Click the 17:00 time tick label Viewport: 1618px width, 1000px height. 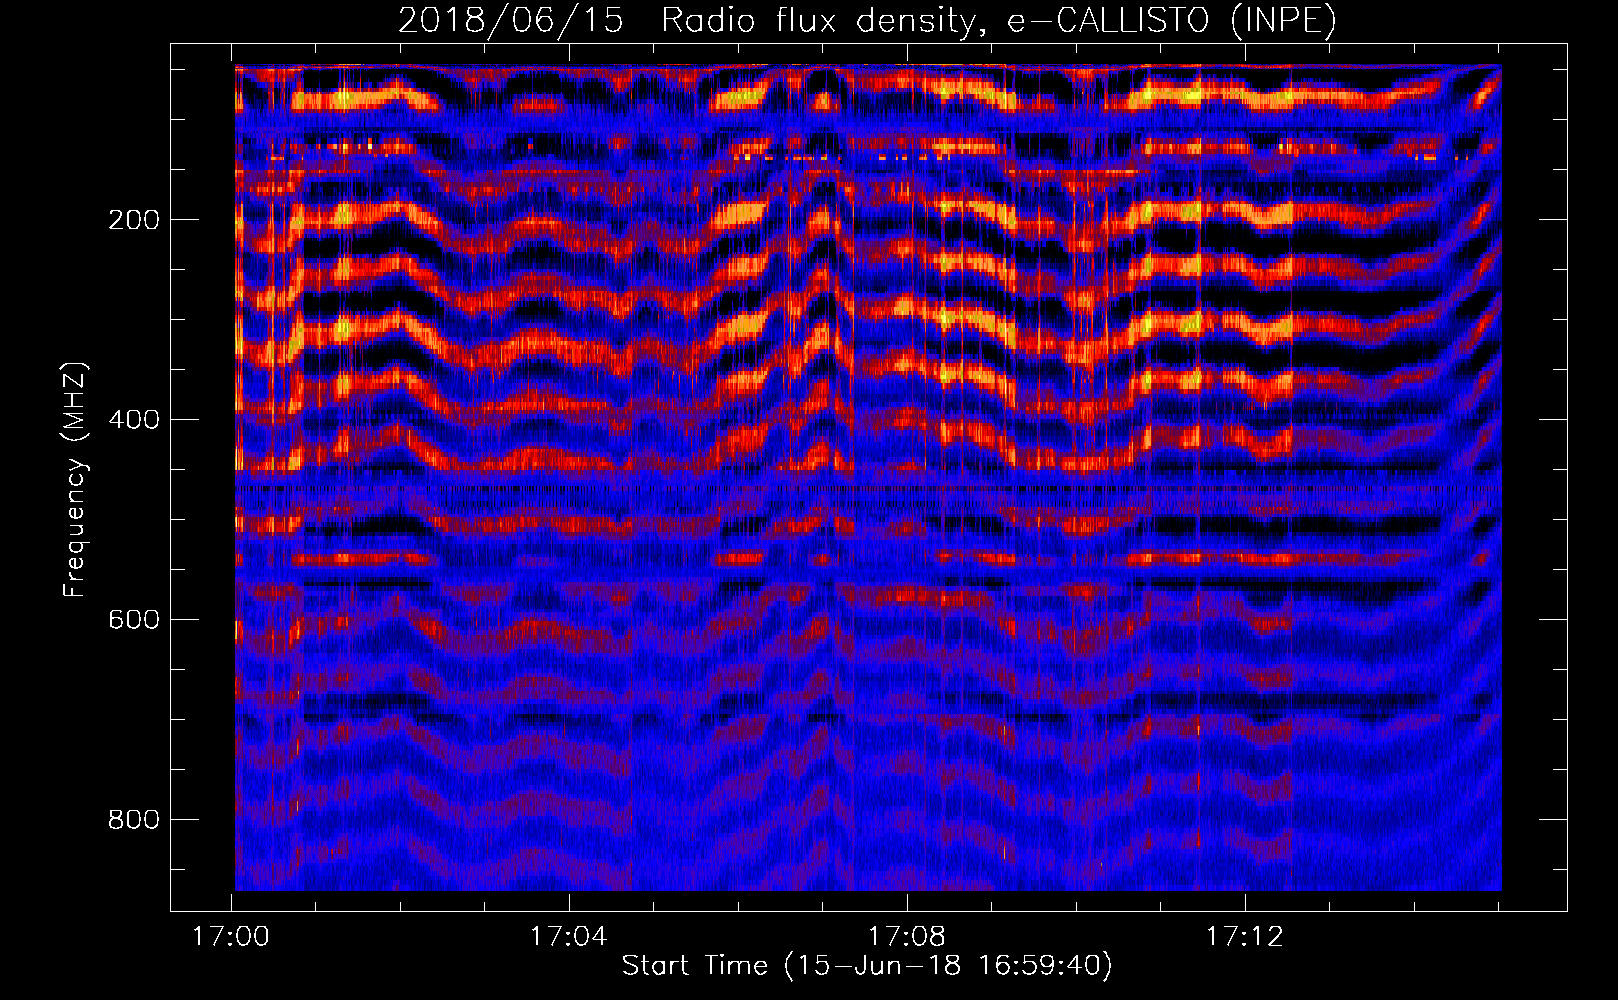(231, 937)
